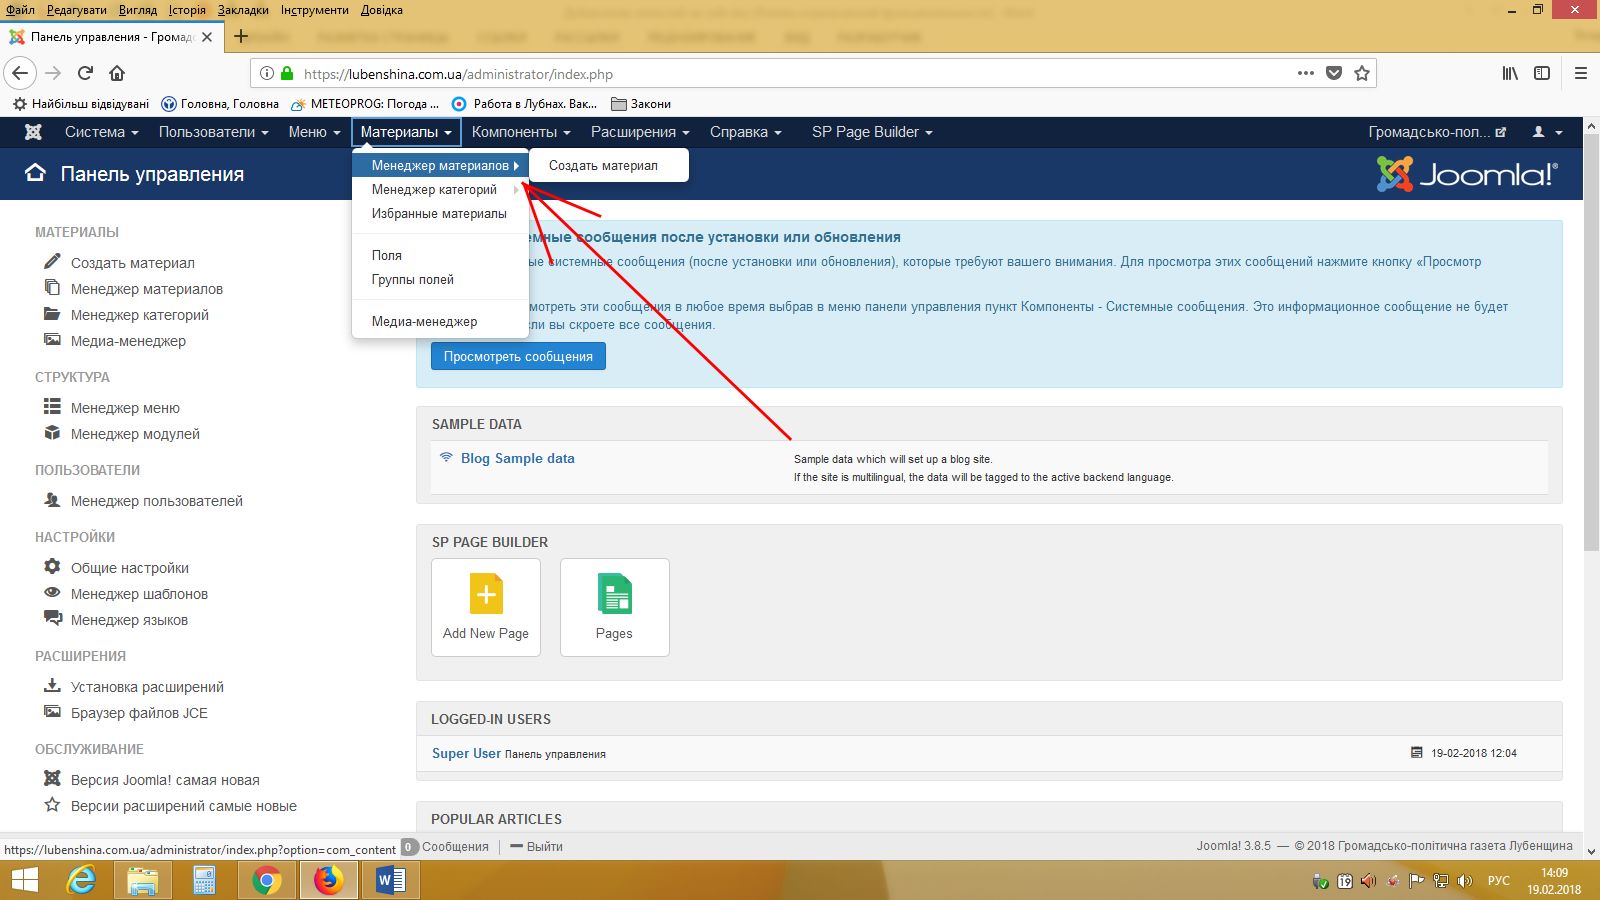The width and height of the screenshot is (1600, 900).
Task: Click the folder icon beside Менеджер категорий
Action: click(x=52, y=313)
